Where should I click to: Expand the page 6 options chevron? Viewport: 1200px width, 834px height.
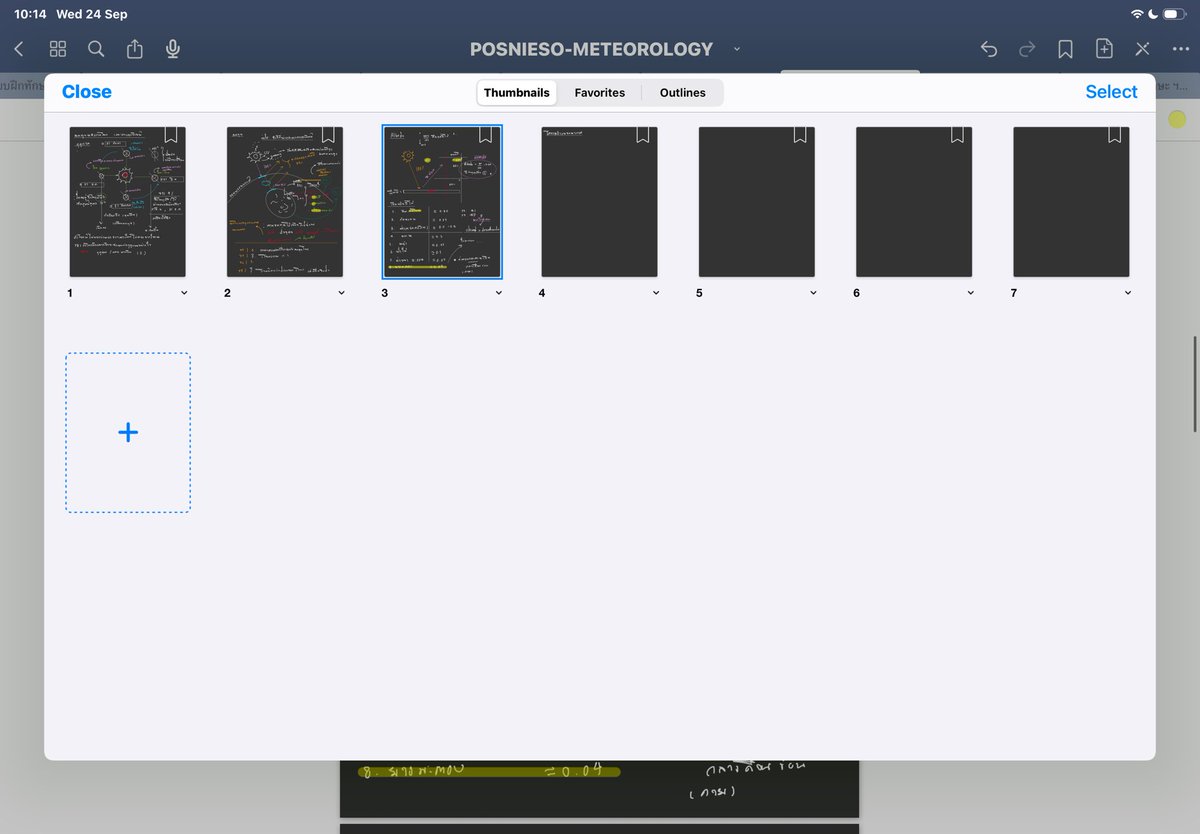[971, 293]
